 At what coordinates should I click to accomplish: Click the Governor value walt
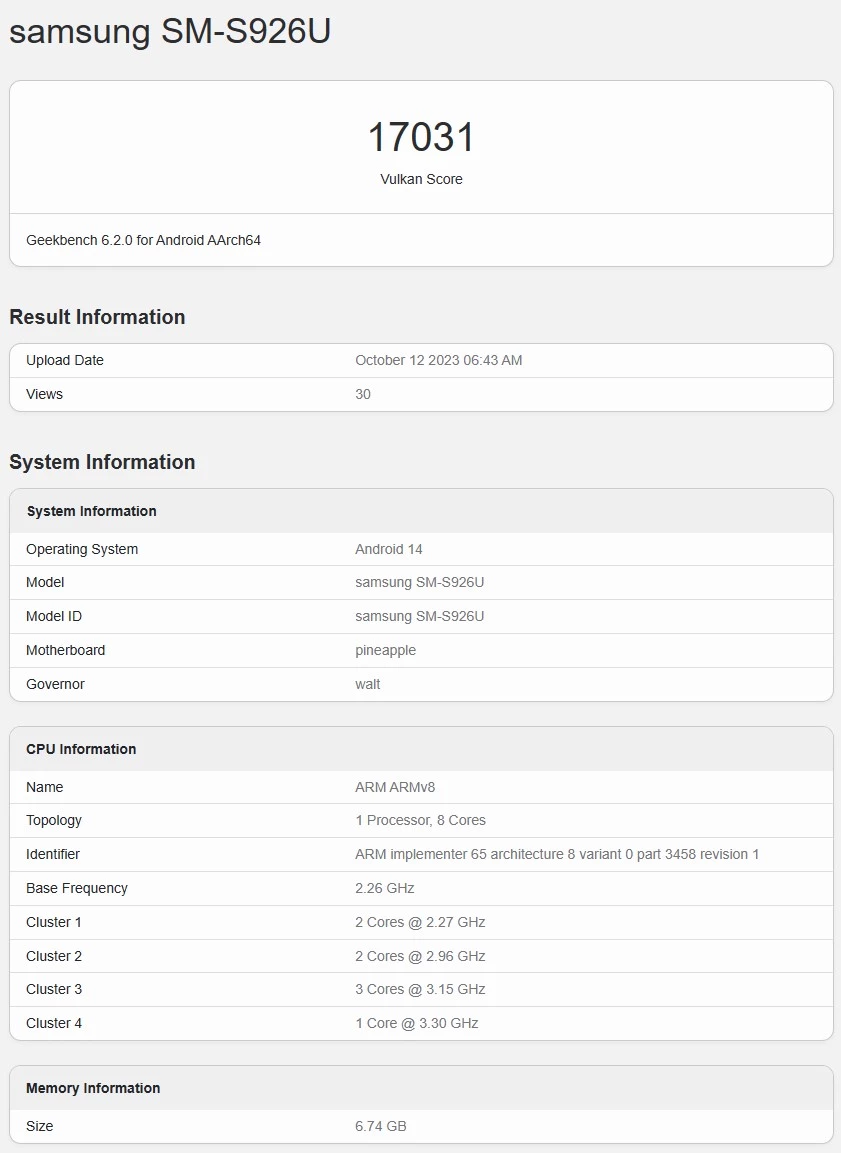pyautogui.click(x=368, y=684)
